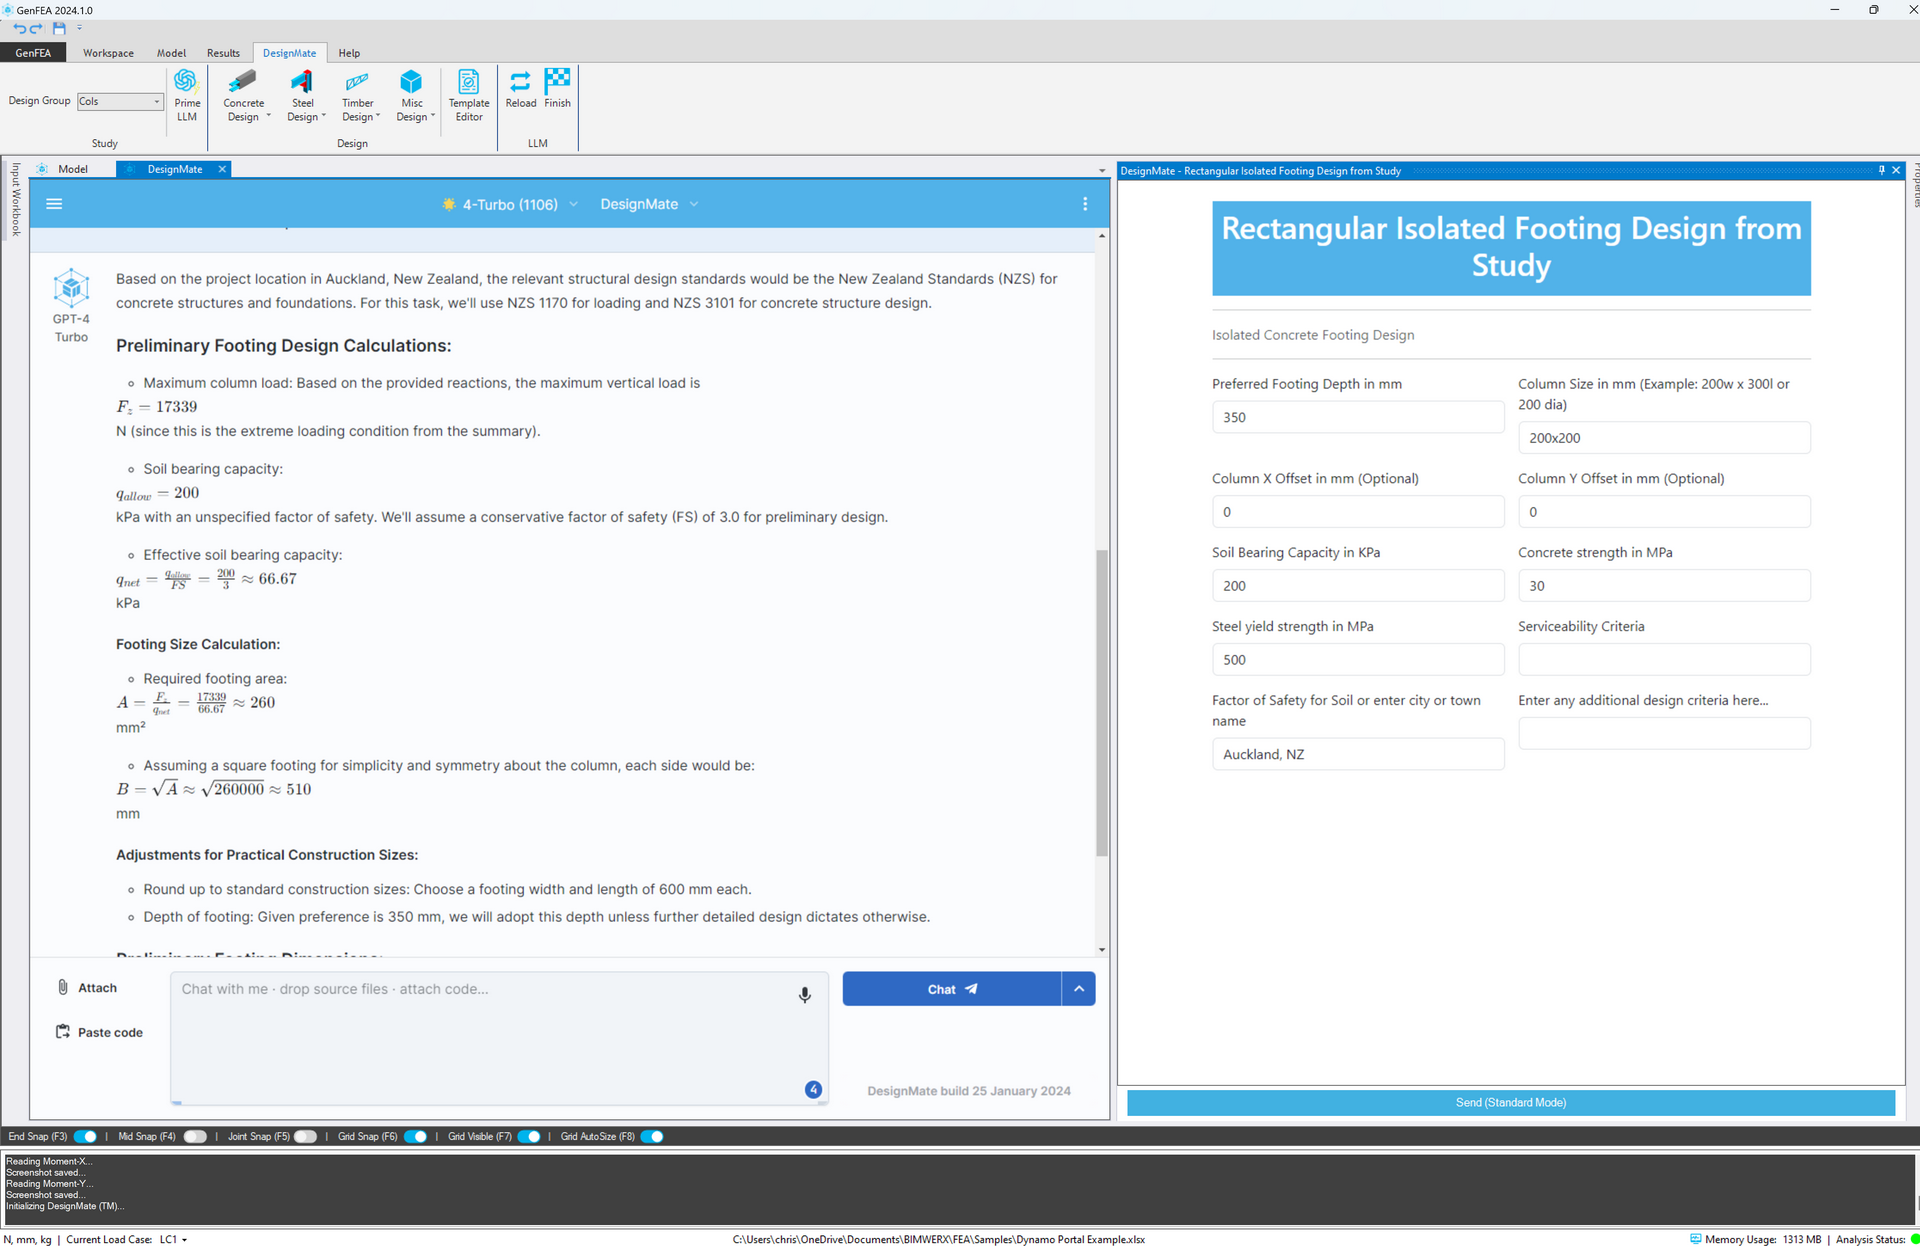The width and height of the screenshot is (1920, 1247).
Task: Click the blue Chat button
Action: coord(951,989)
